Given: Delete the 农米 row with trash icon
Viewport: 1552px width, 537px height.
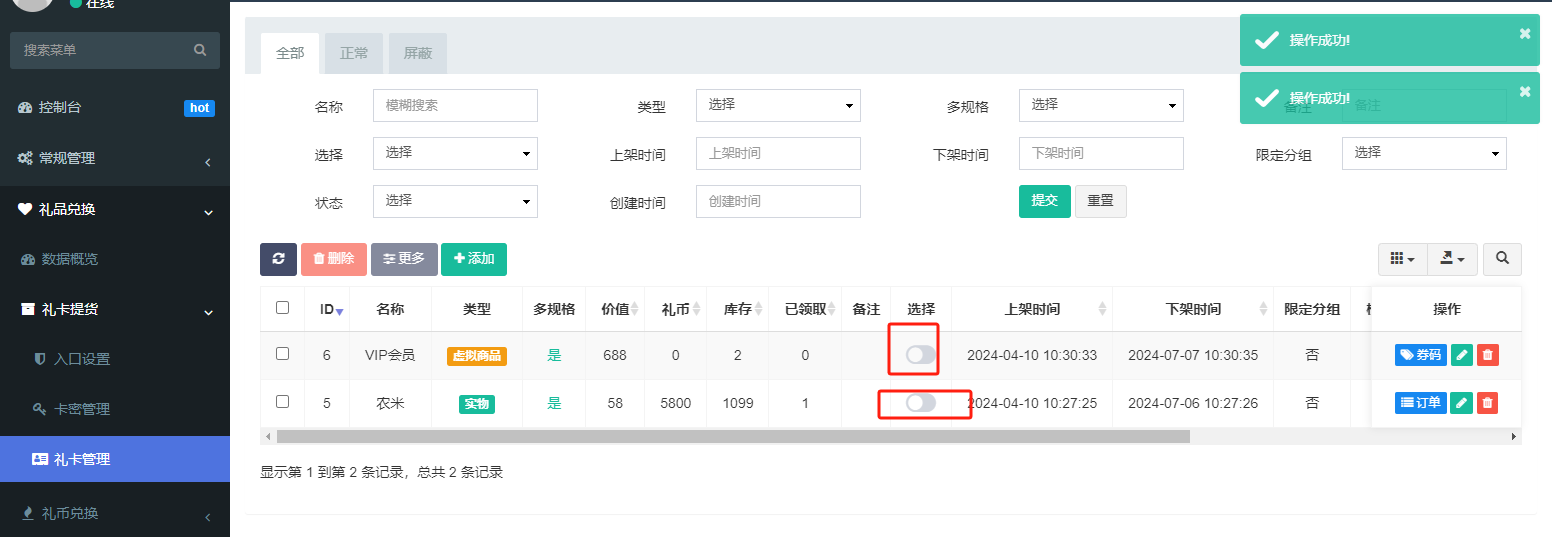Looking at the screenshot, I should (x=1488, y=402).
